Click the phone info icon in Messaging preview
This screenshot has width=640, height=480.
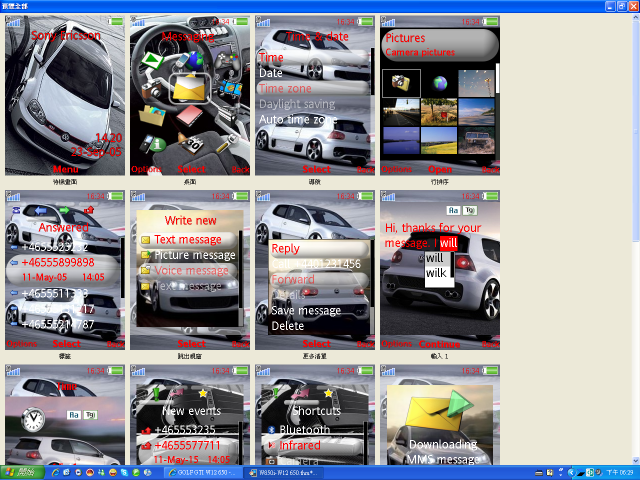(x=153, y=143)
